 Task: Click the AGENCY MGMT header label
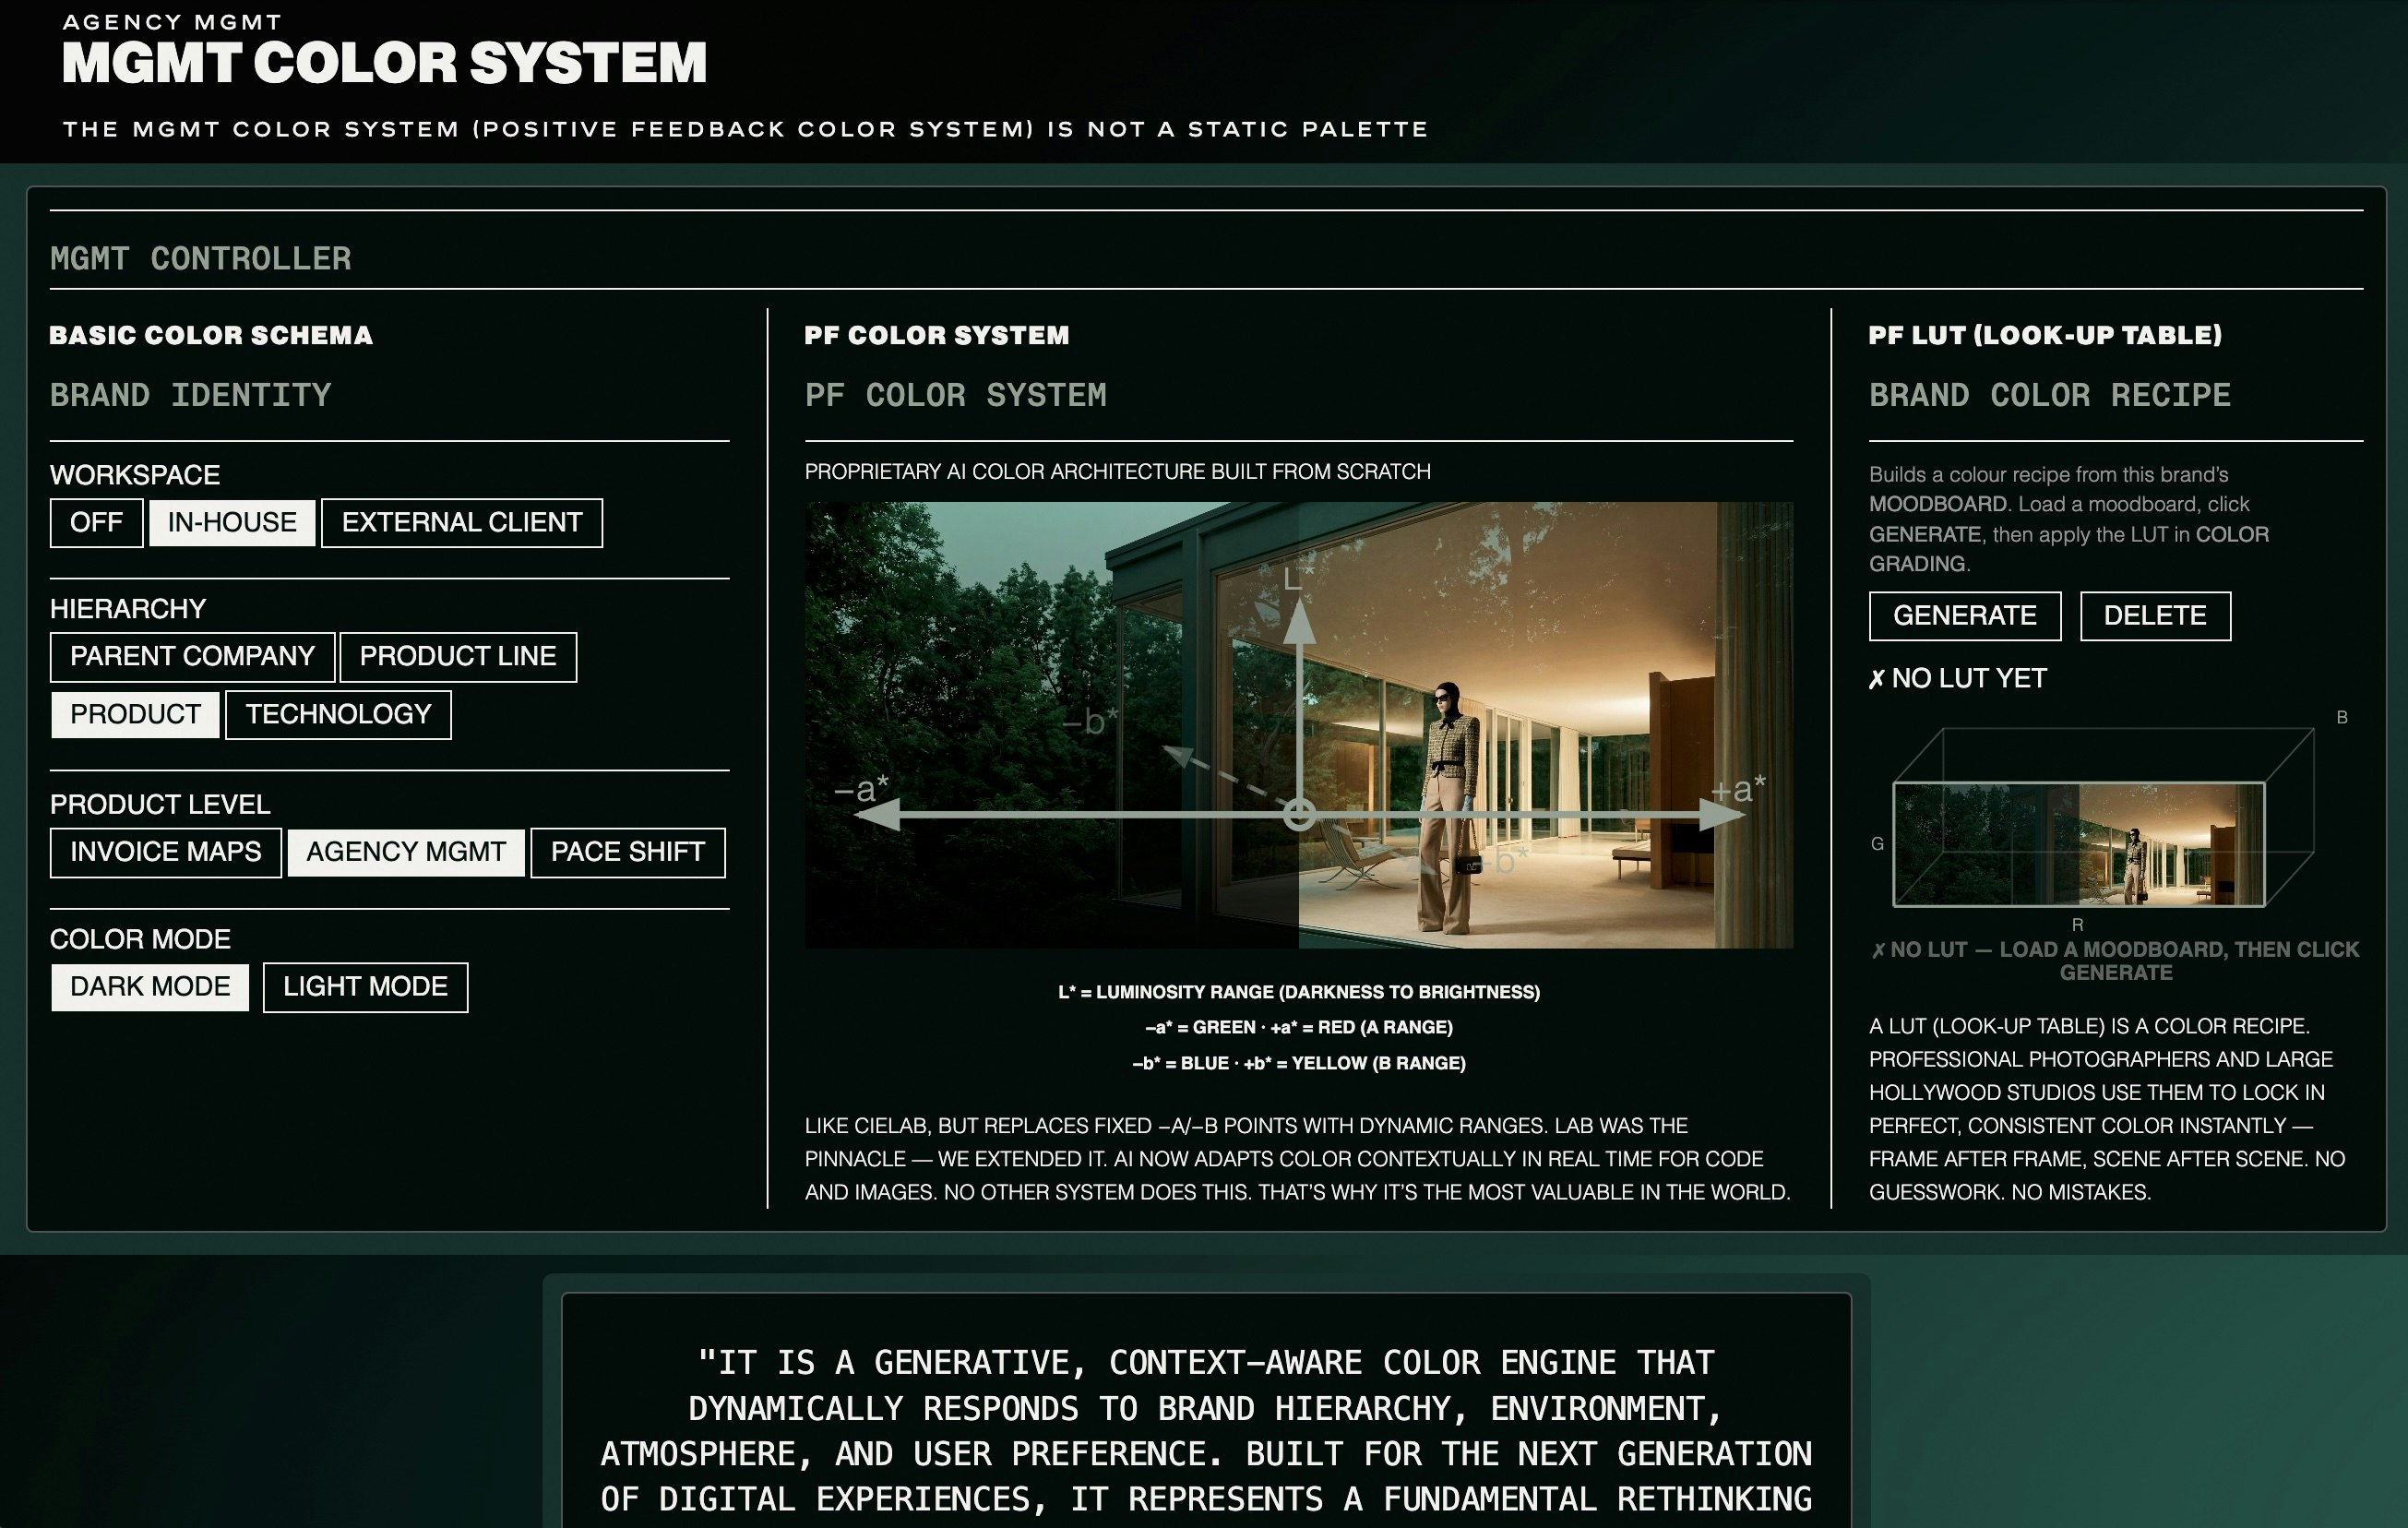click(x=172, y=22)
